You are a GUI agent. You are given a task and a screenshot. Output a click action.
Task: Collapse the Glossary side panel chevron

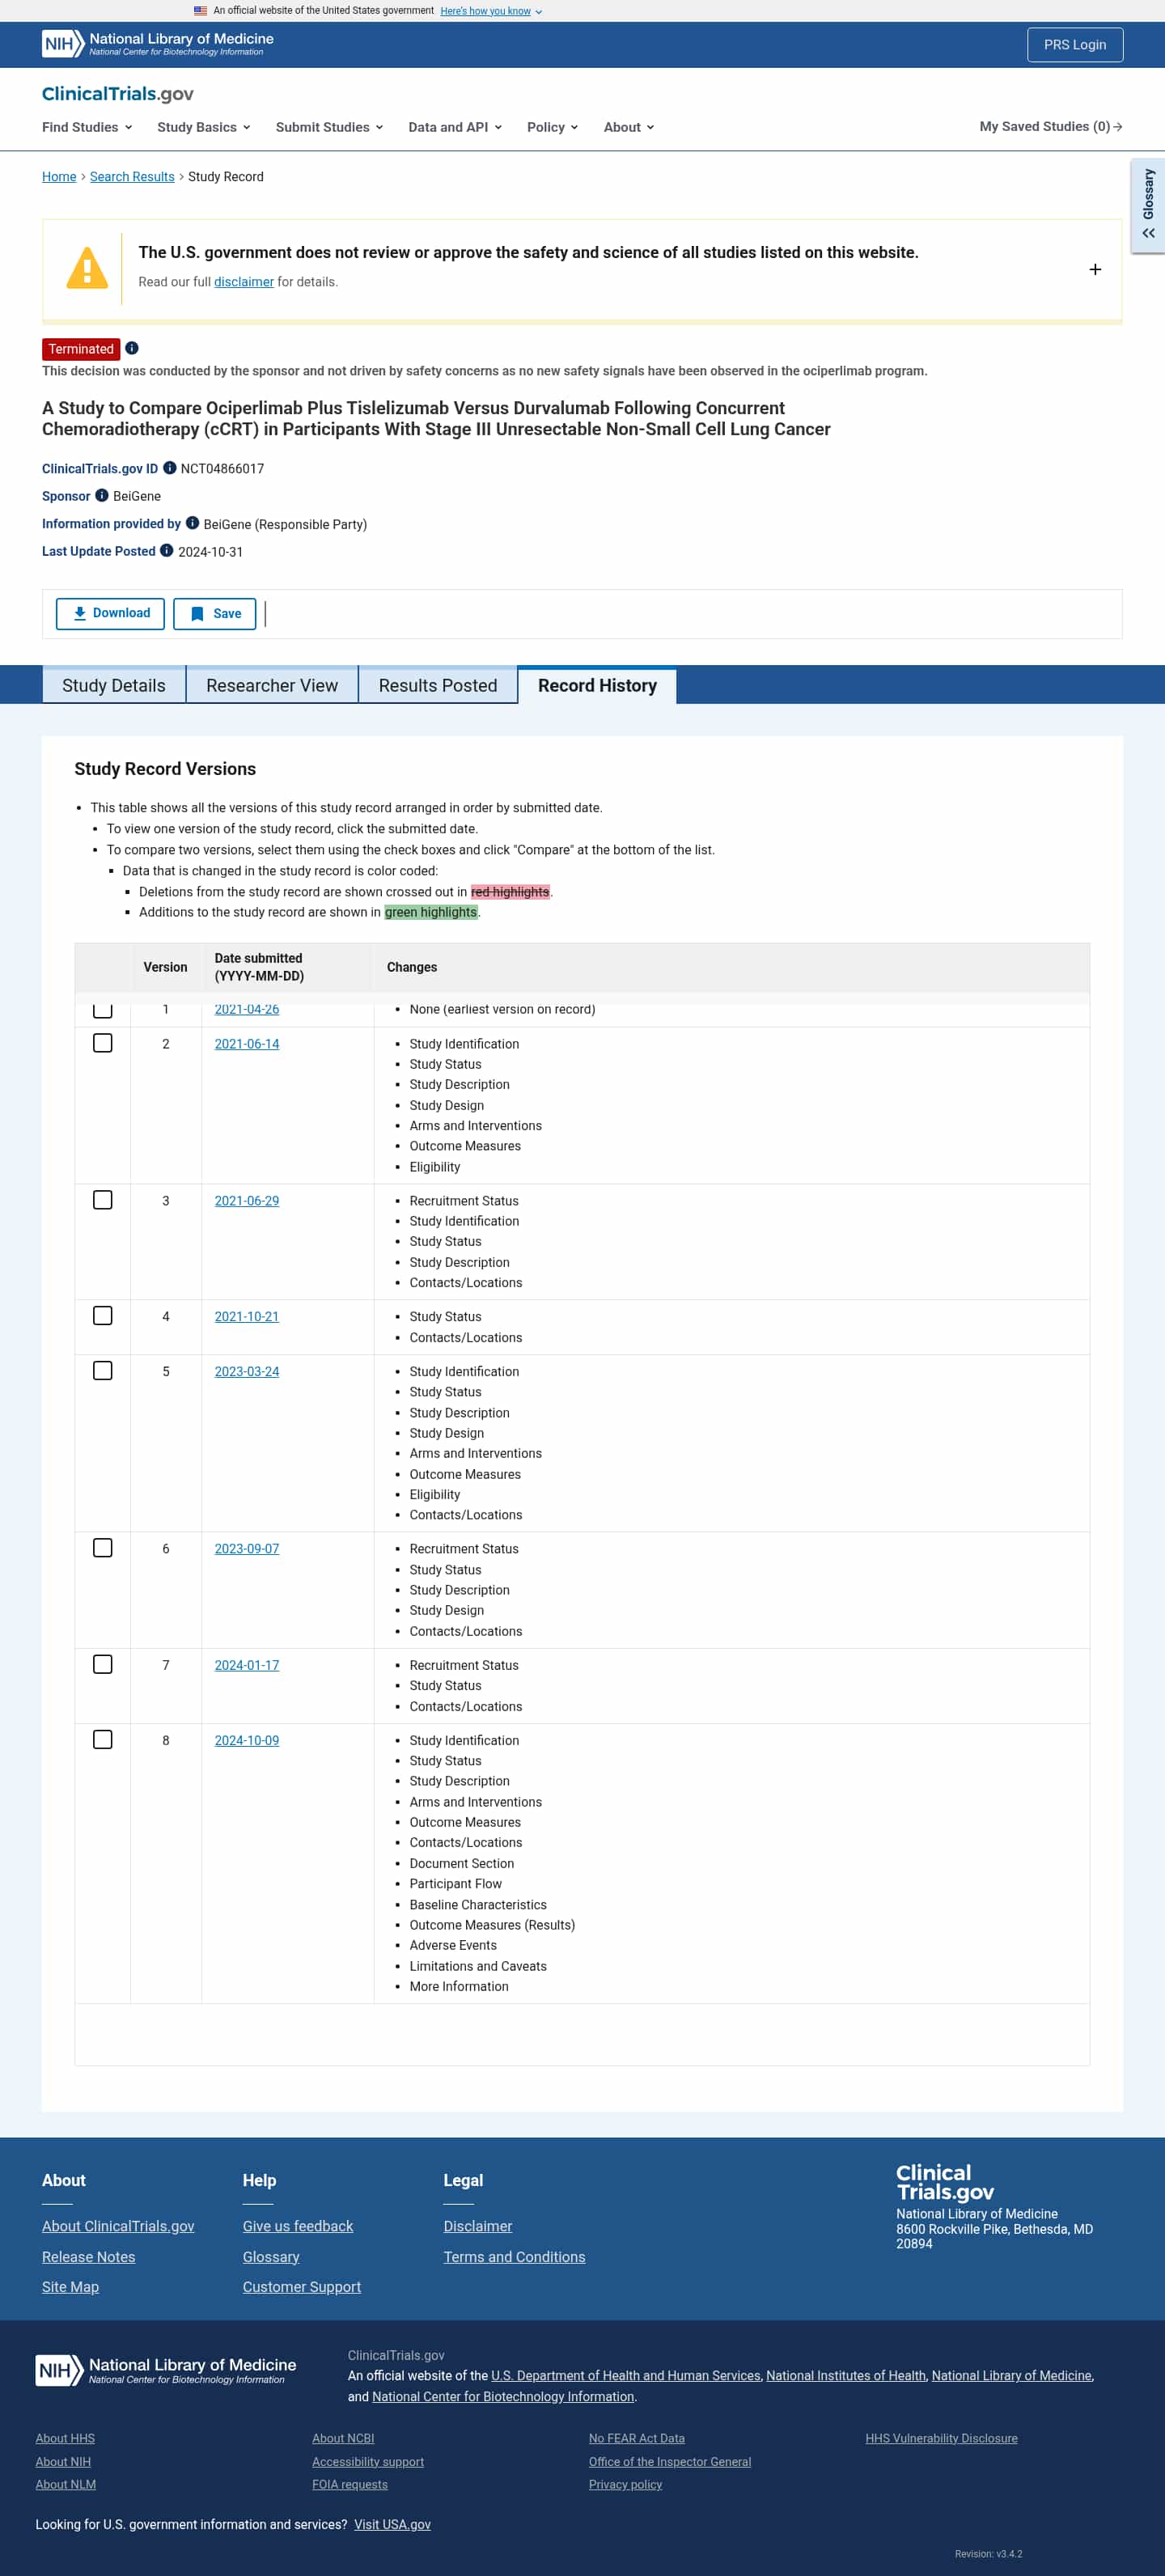1146,231
